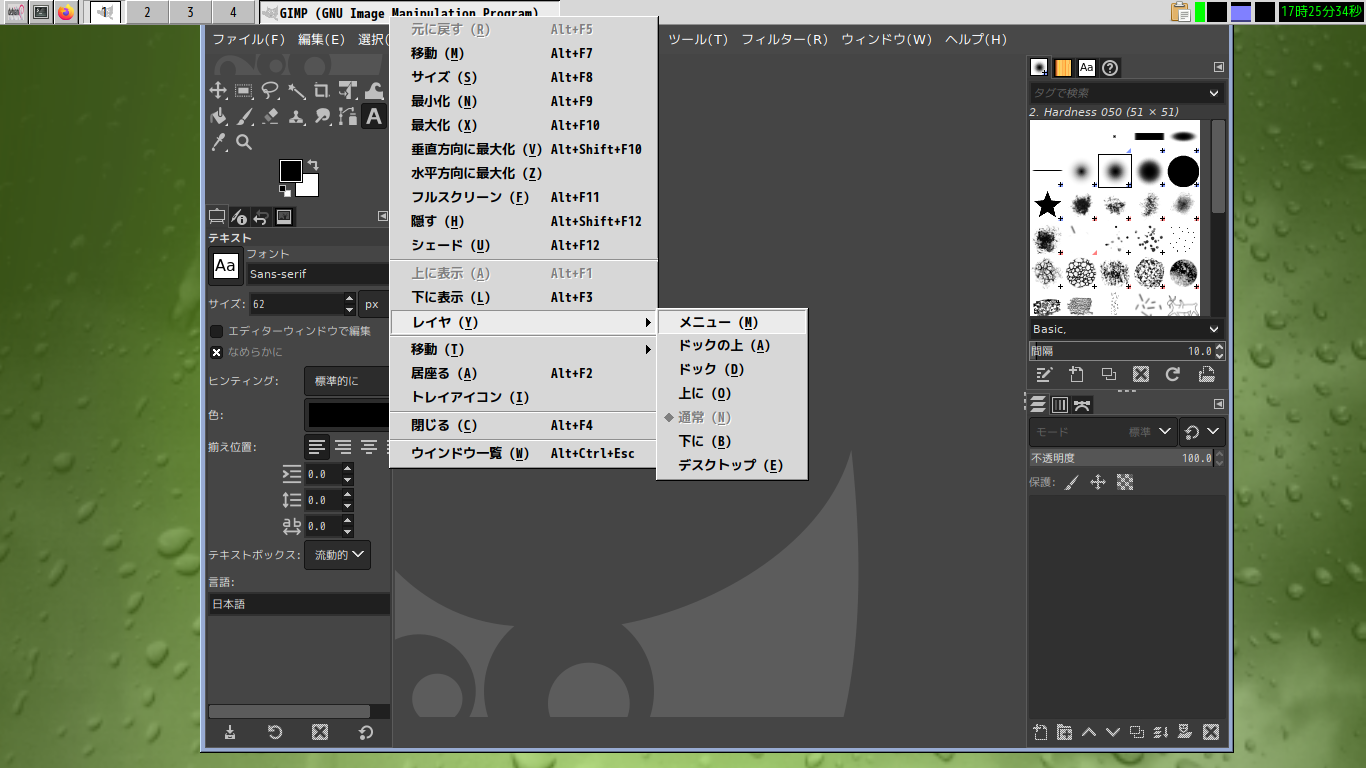Screen dimensions: 1366x768
Task: Choose '最大化 (X)' in the window menu
Action: click(x=523, y=125)
